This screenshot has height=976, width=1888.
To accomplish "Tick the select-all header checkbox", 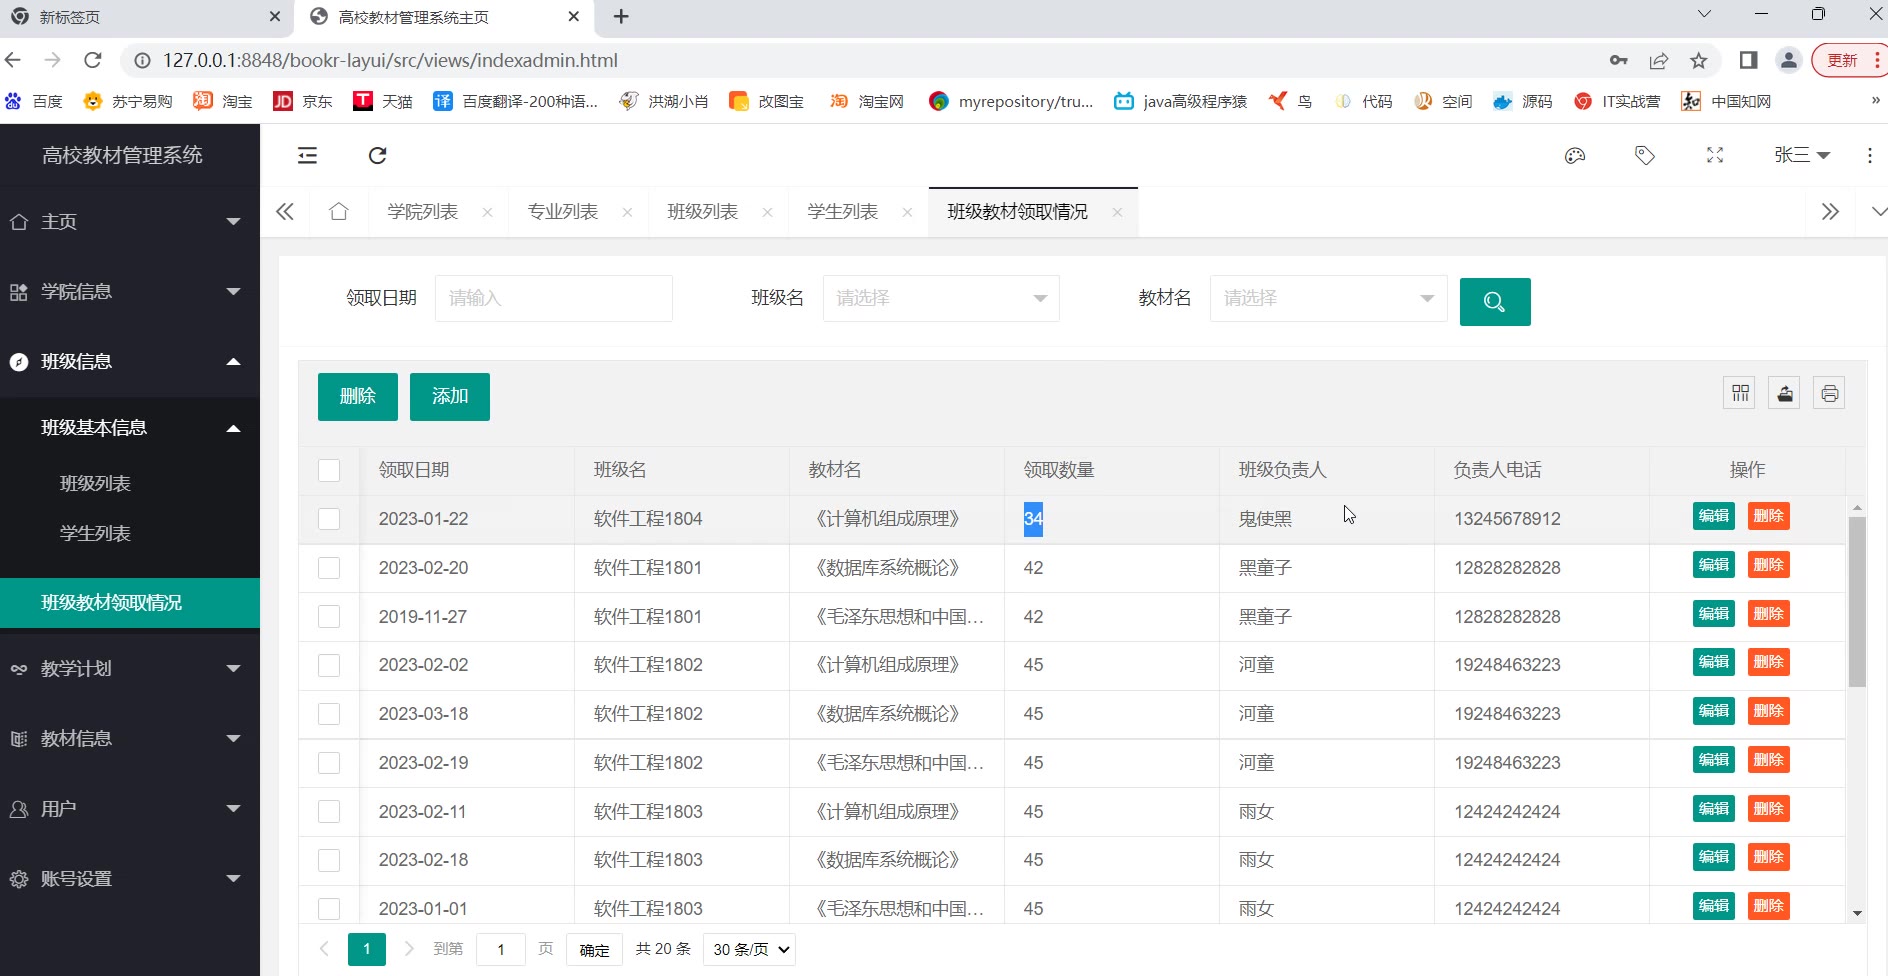I will pyautogui.click(x=329, y=470).
